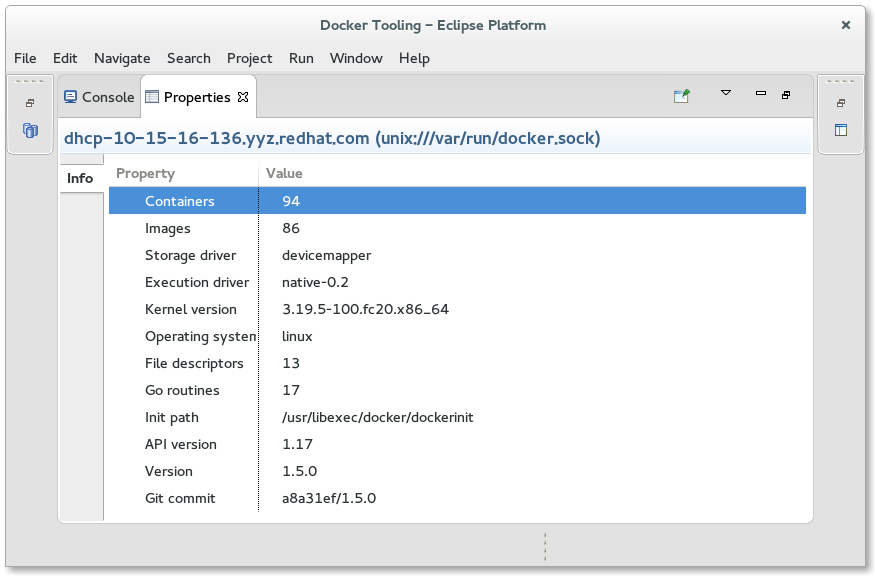Open the Search menu
Screen dimensions: 875x576
pyautogui.click(x=189, y=58)
